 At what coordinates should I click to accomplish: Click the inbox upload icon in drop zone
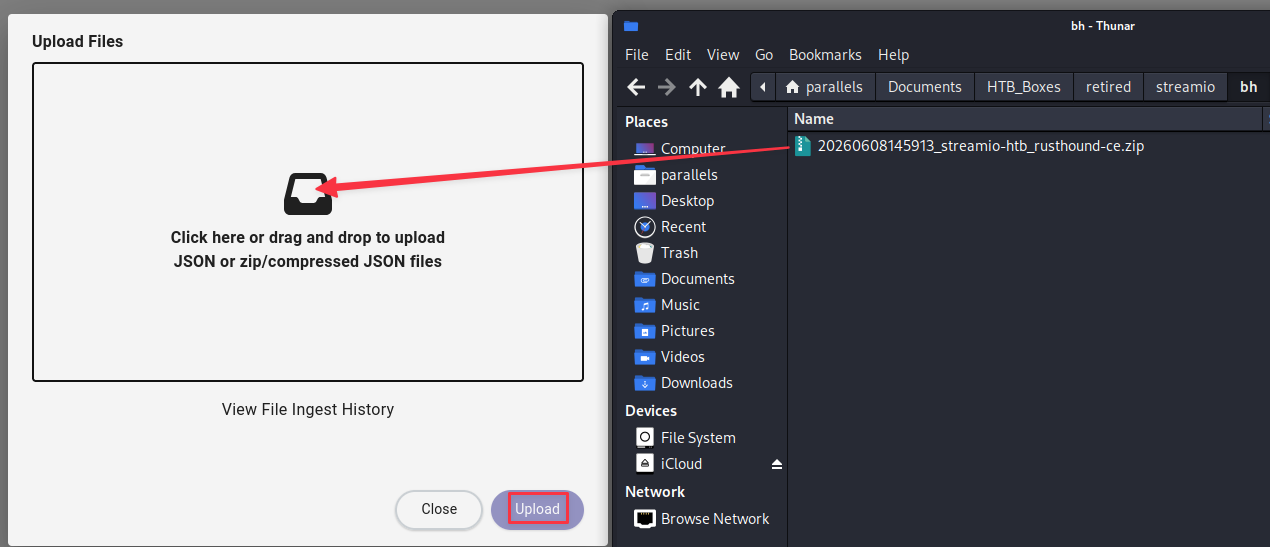coord(307,194)
